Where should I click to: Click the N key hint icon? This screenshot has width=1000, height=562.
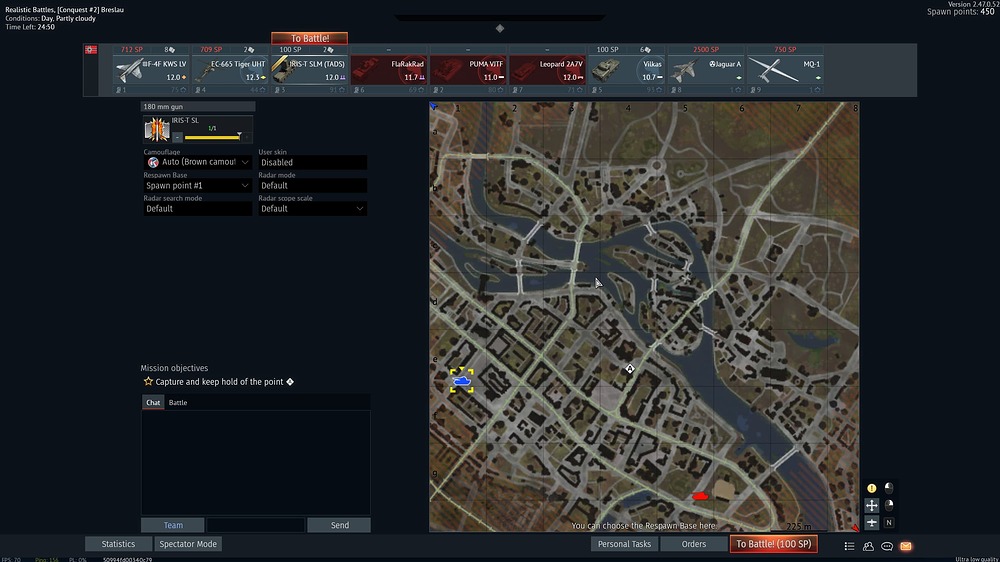(889, 522)
